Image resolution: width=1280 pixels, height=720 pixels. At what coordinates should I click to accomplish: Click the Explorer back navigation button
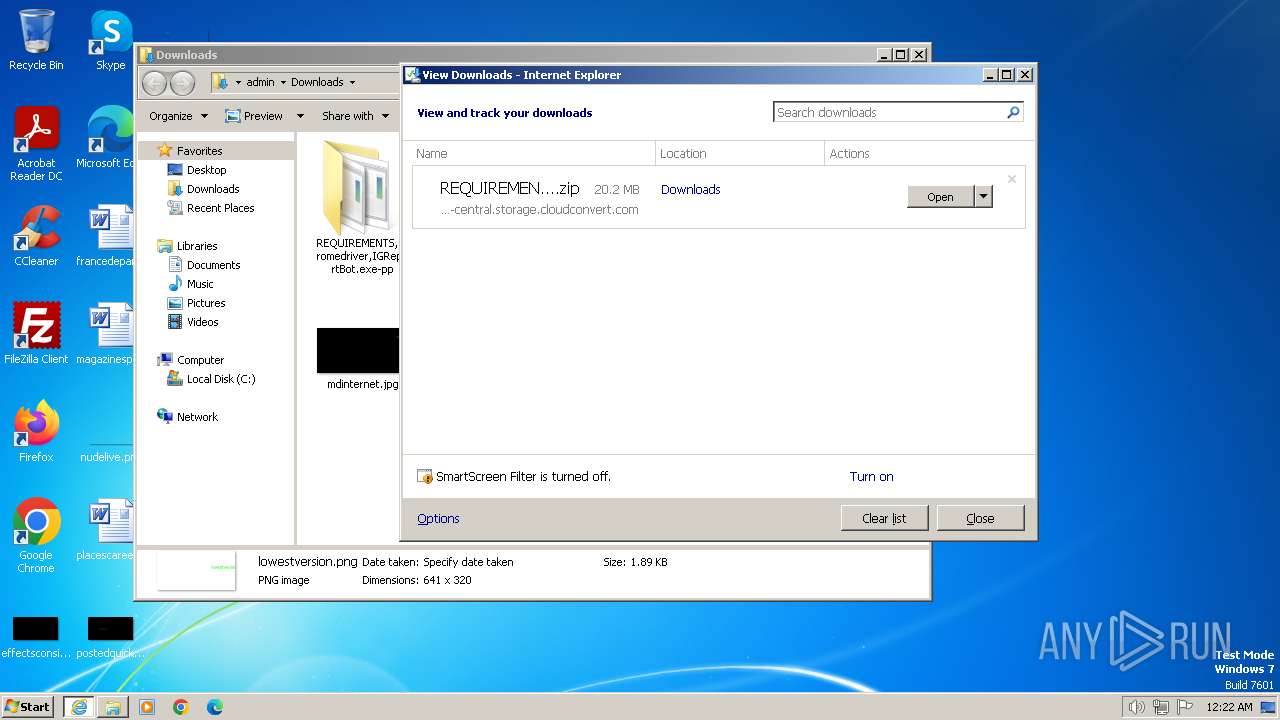point(155,82)
